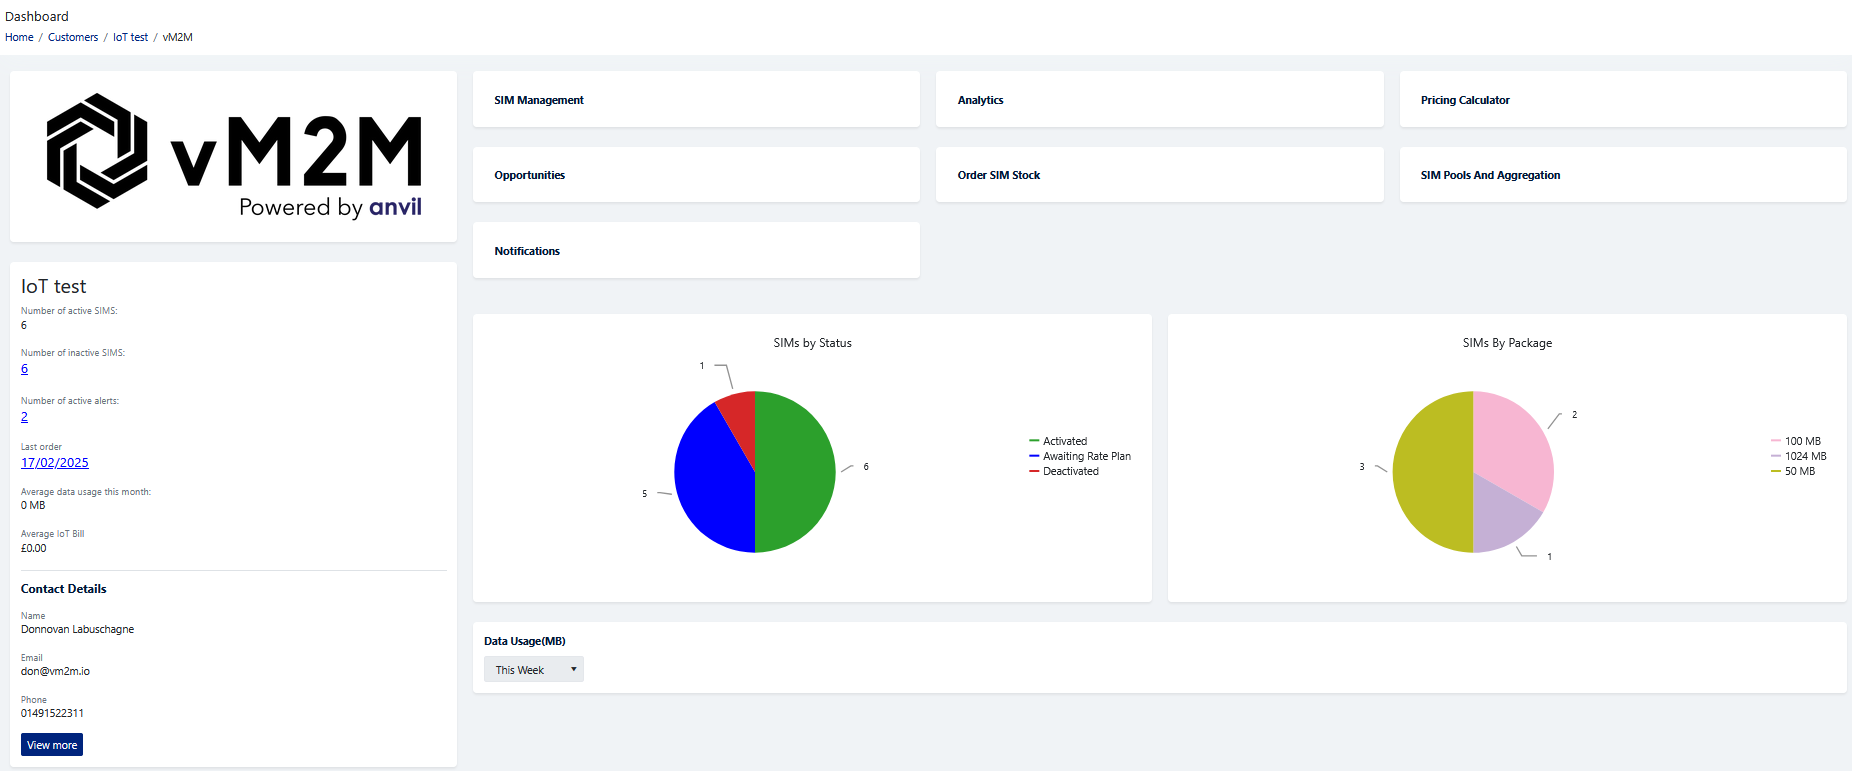The width and height of the screenshot is (1852, 771).
Task: Go to Customers in the breadcrumb
Action: click(x=73, y=37)
